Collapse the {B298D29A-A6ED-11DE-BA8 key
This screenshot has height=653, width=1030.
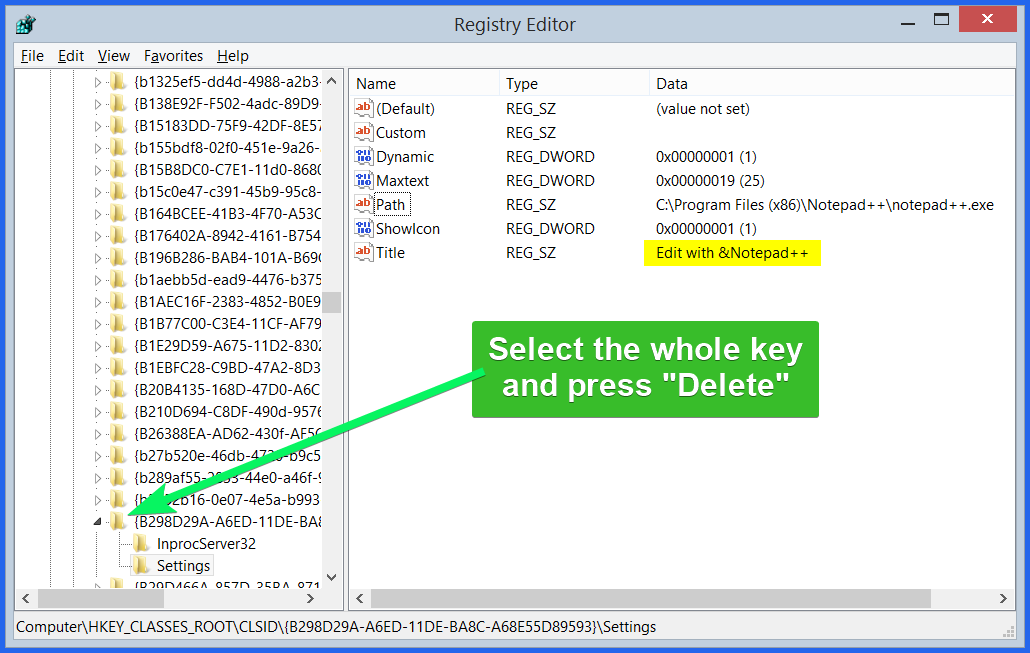[97, 521]
